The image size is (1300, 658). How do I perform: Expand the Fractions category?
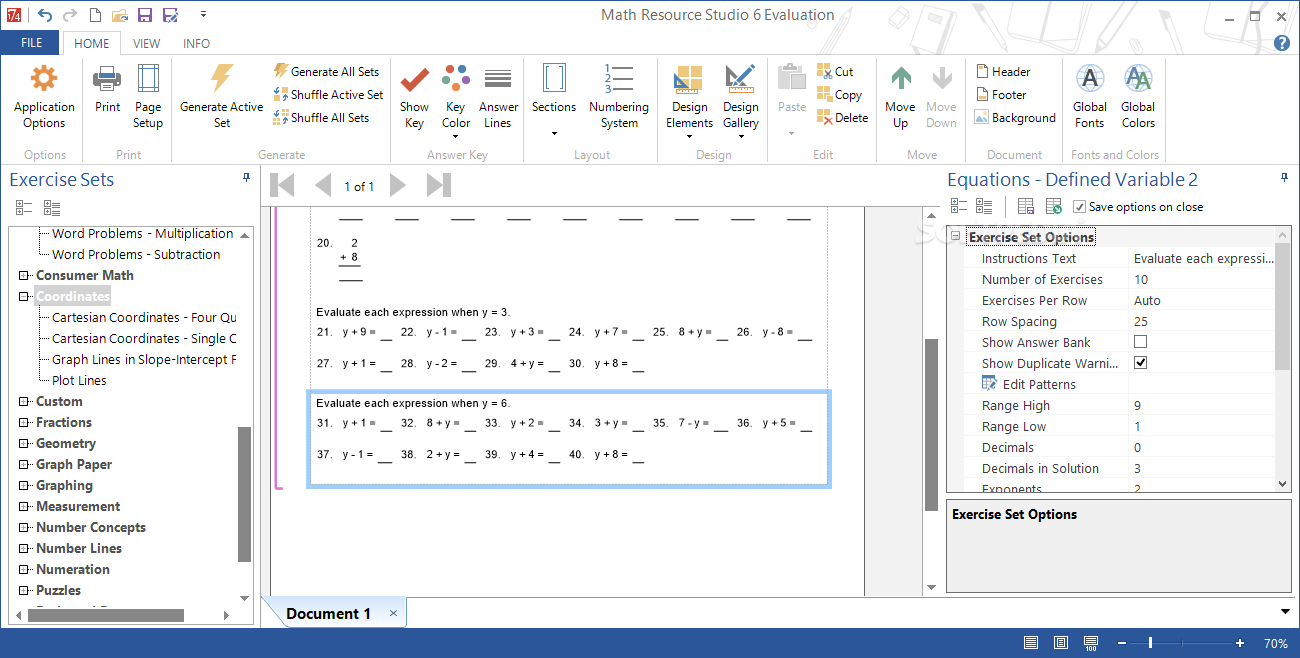tap(24, 422)
